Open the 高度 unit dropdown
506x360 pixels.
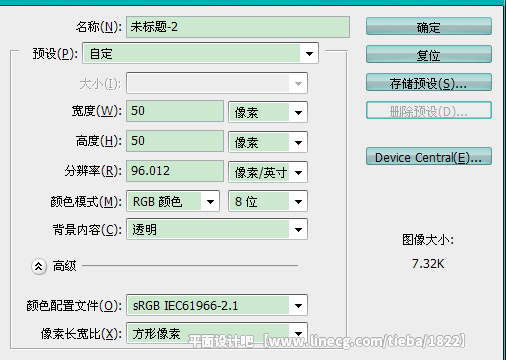(268, 142)
